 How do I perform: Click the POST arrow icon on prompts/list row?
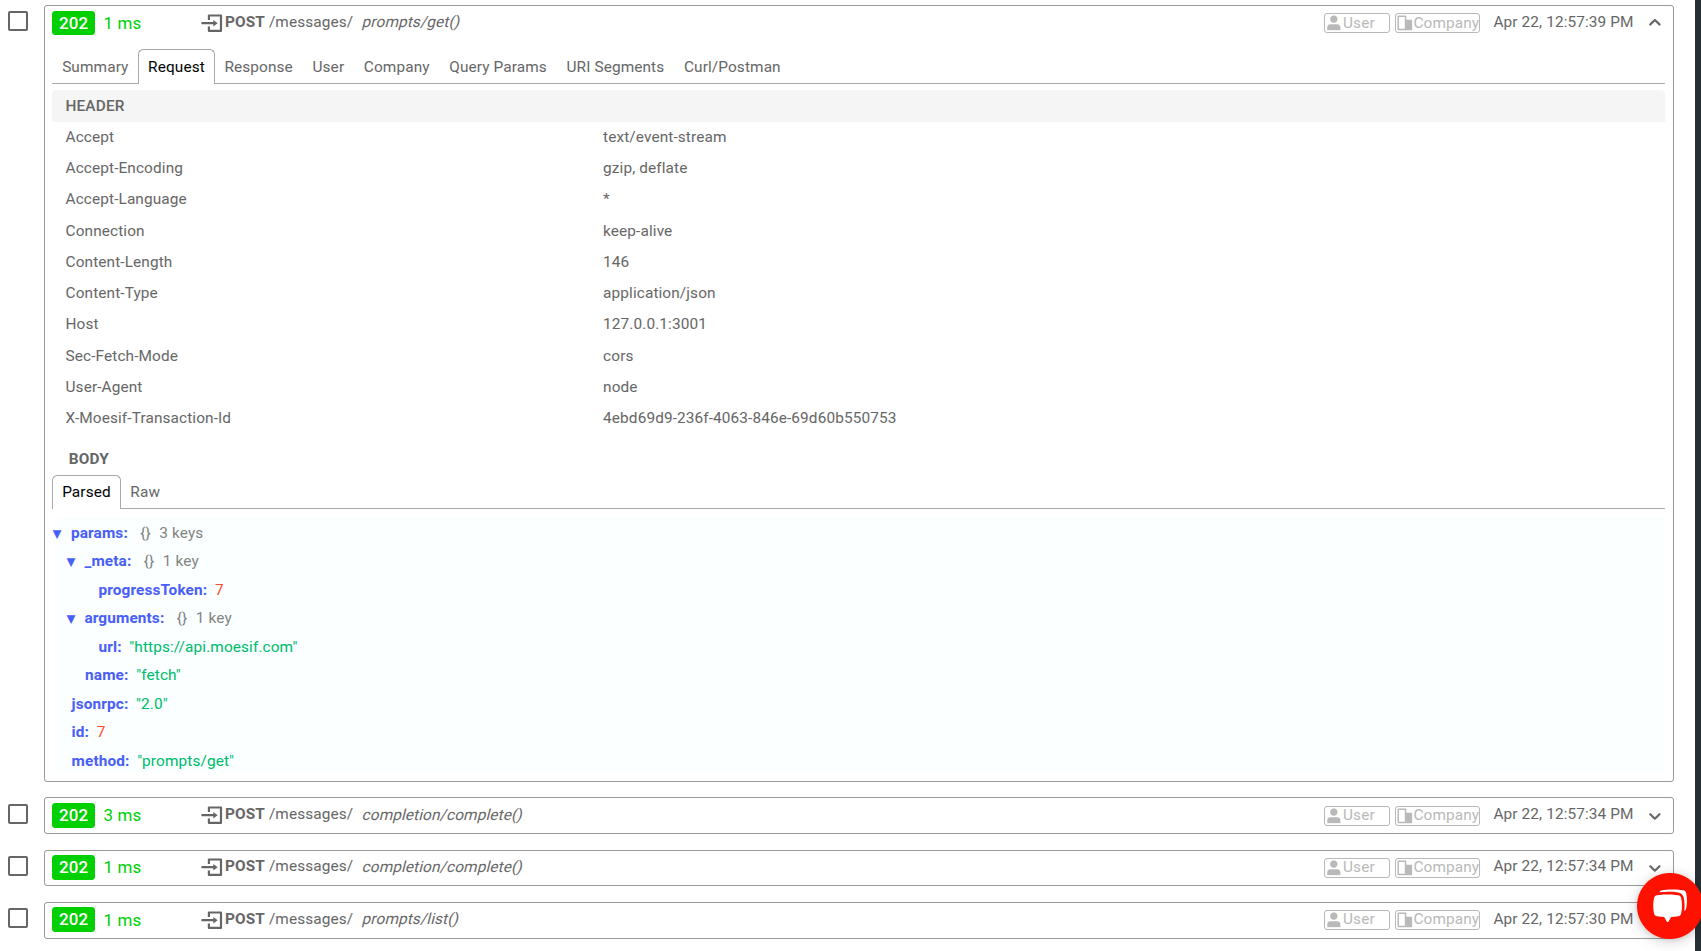(212, 918)
